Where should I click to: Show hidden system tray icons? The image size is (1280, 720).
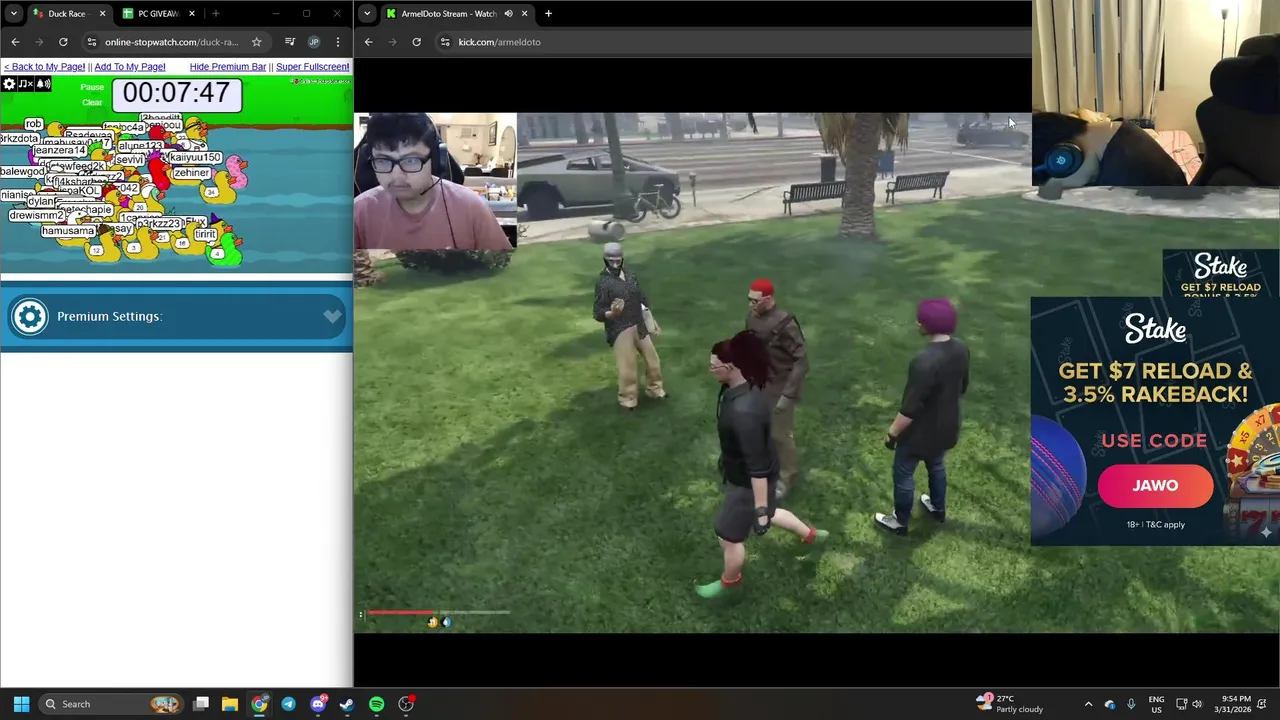pos(1088,704)
